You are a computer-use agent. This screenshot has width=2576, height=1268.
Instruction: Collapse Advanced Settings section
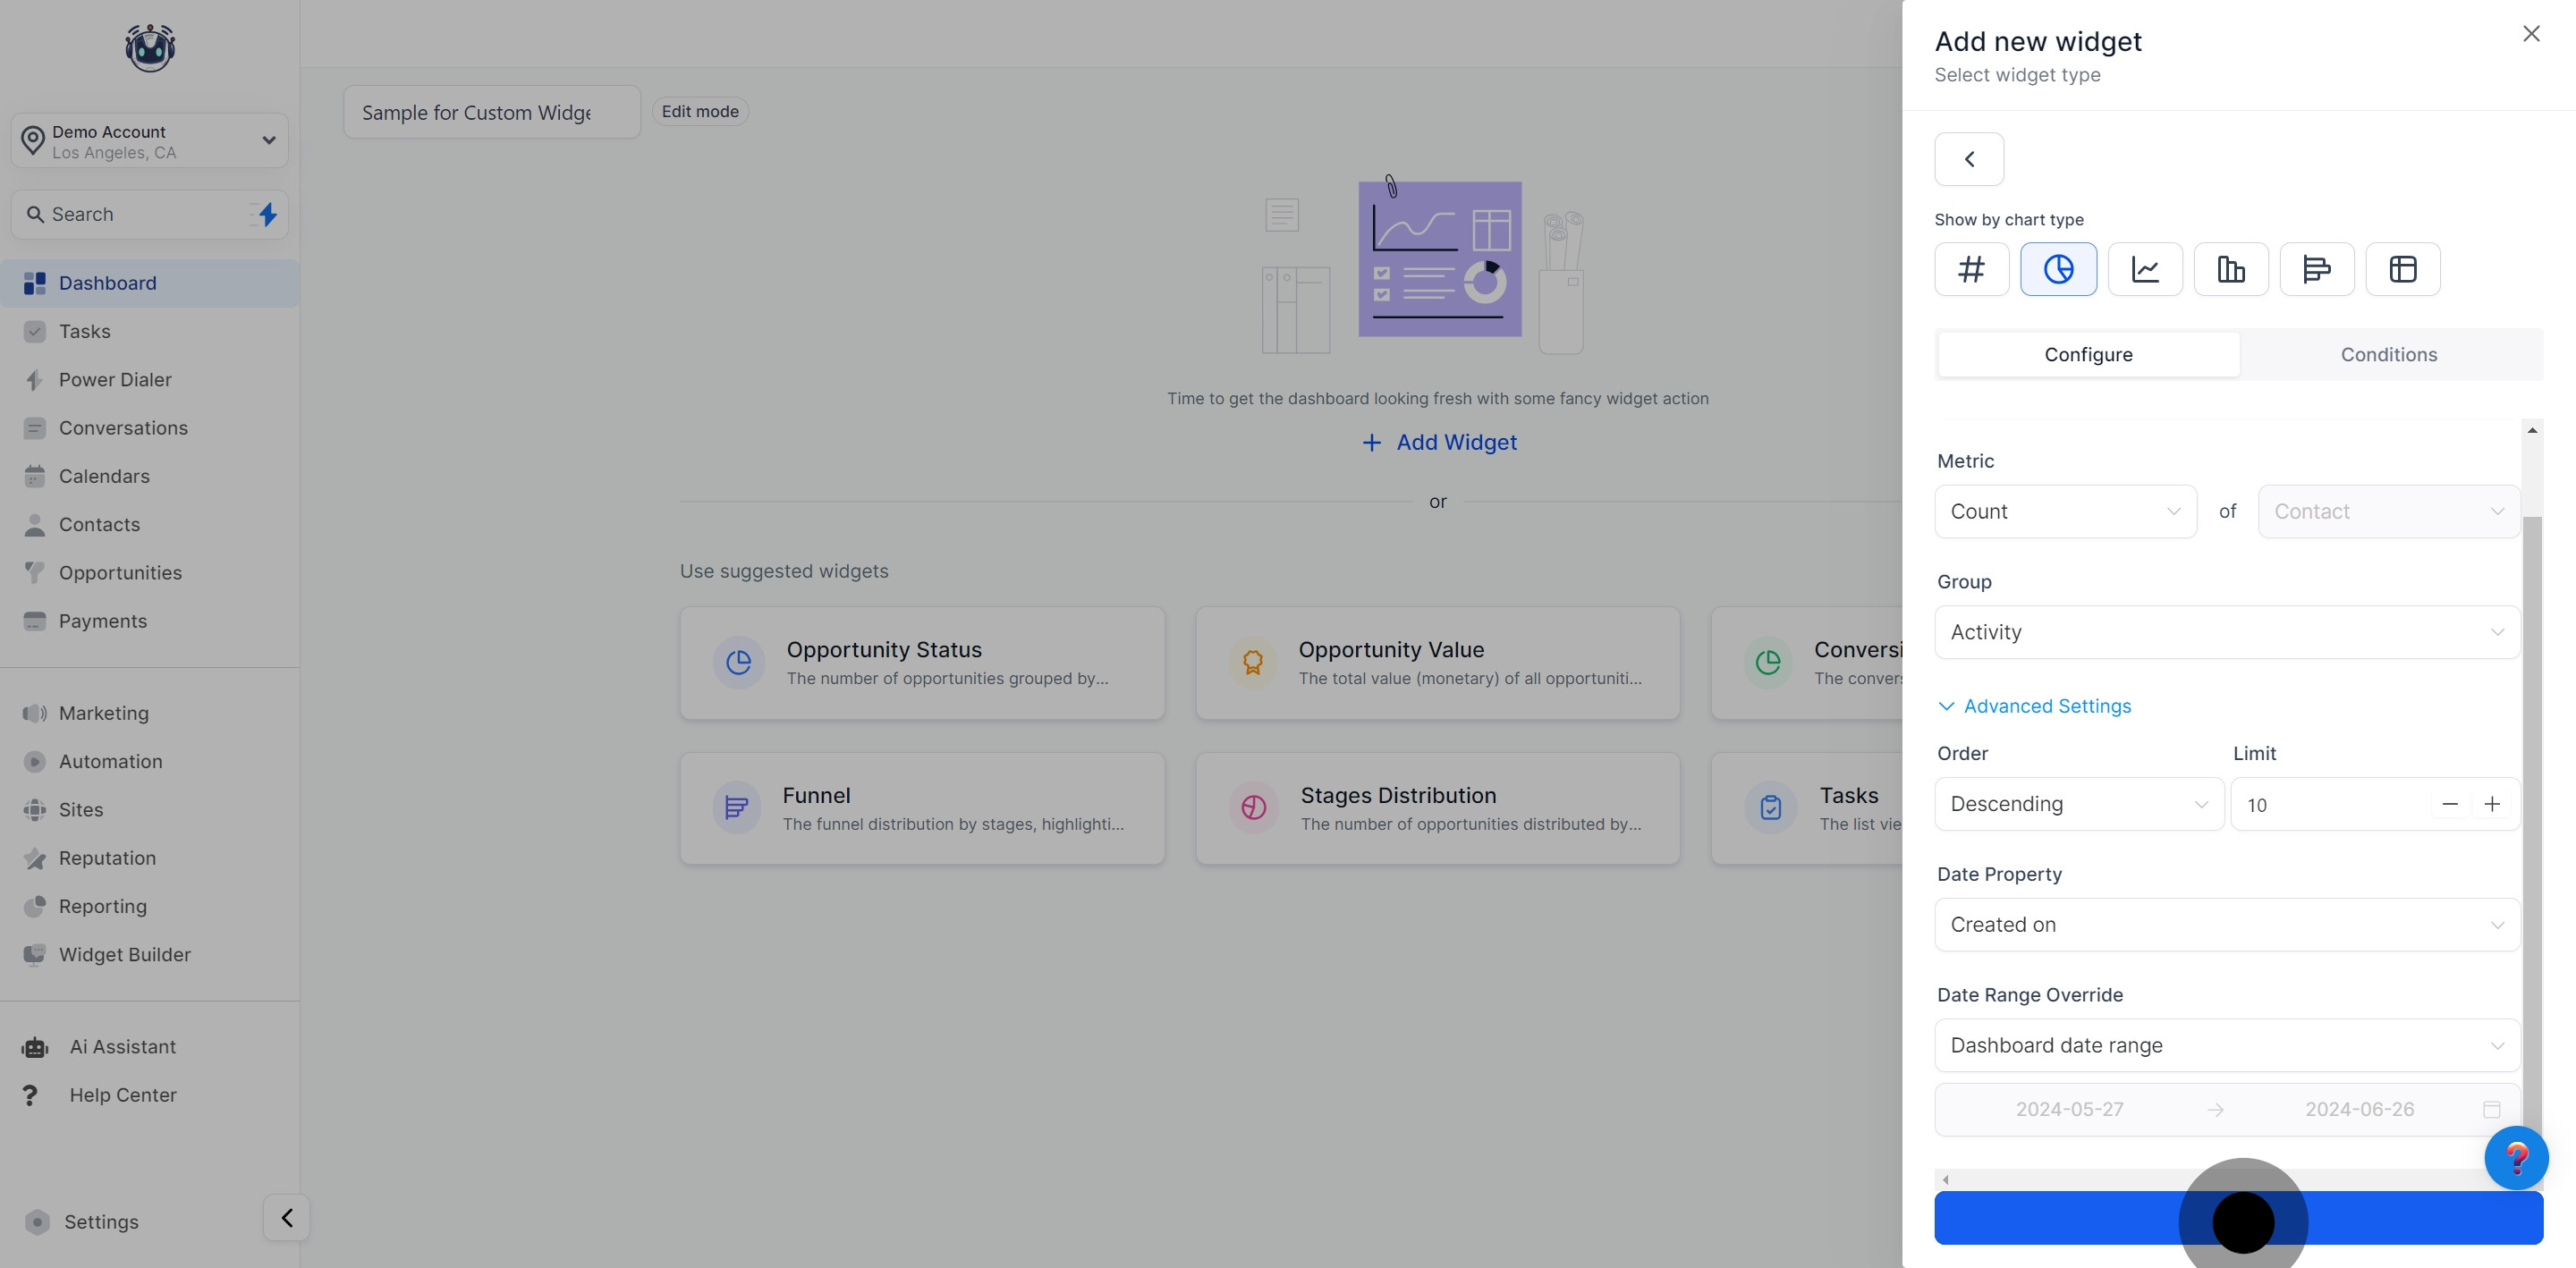point(2034,706)
